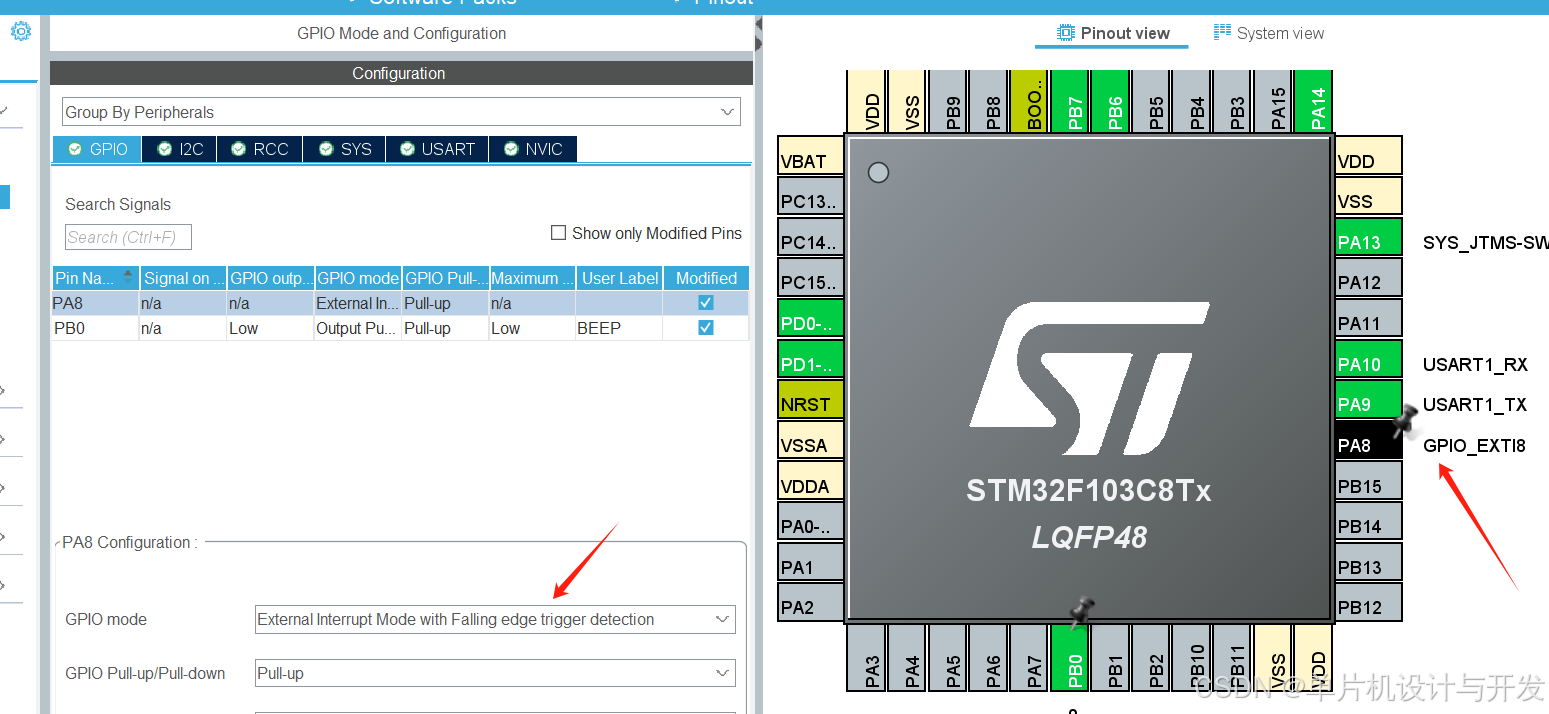Open the settings gear icon at top left
Image resolution: width=1549 pixels, height=714 pixels.
coord(20,32)
